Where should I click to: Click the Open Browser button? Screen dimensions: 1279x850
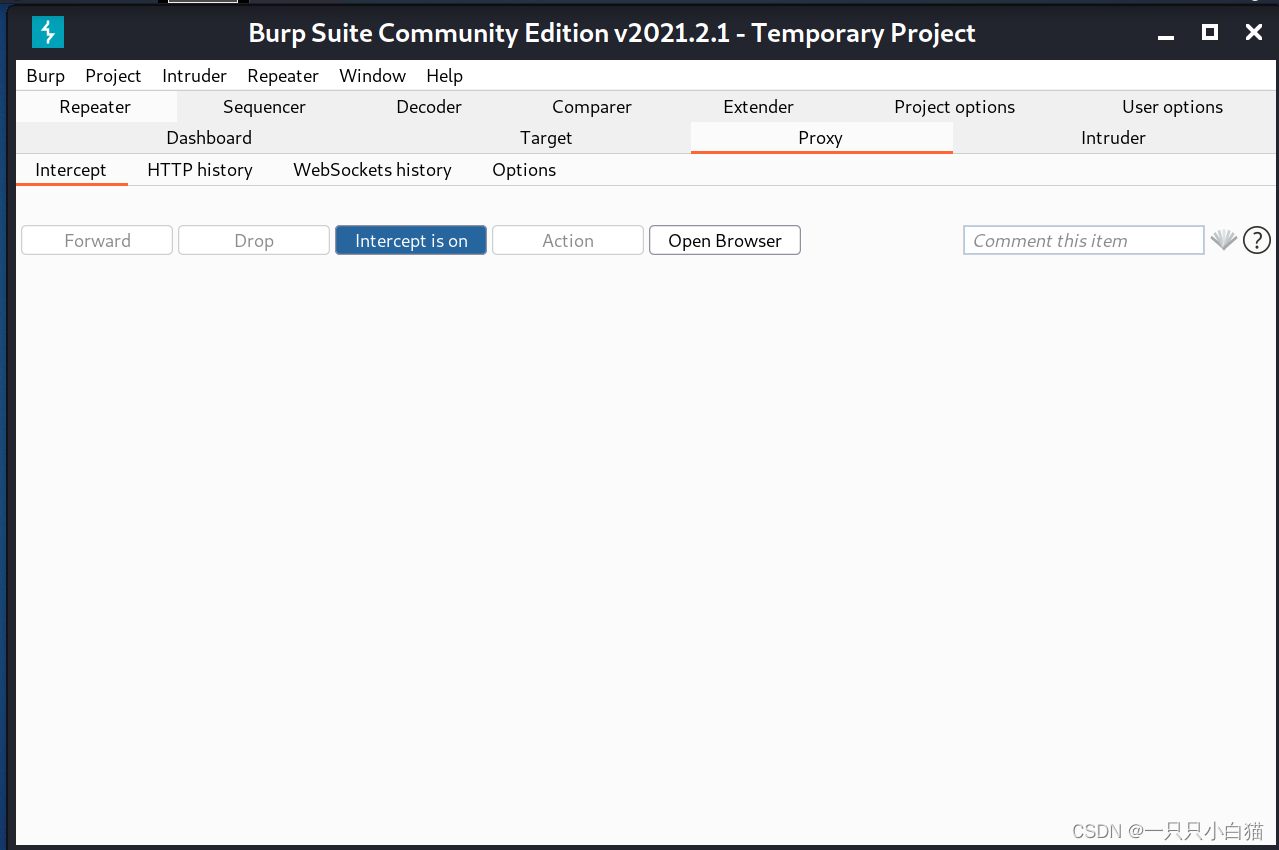[x=725, y=240]
